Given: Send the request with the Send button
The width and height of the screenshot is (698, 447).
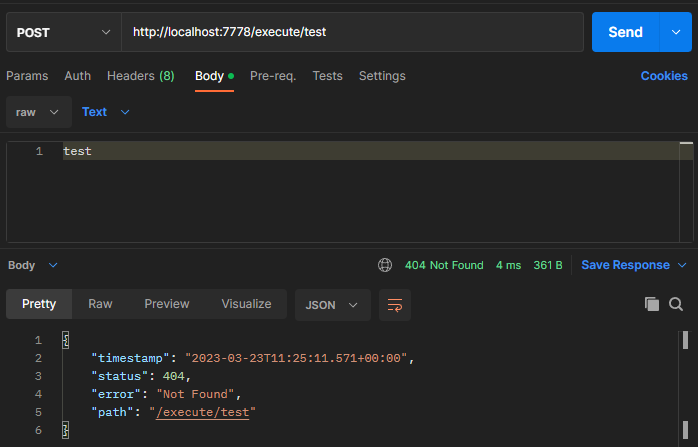Looking at the screenshot, I should pyautogui.click(x=625, y=32).
